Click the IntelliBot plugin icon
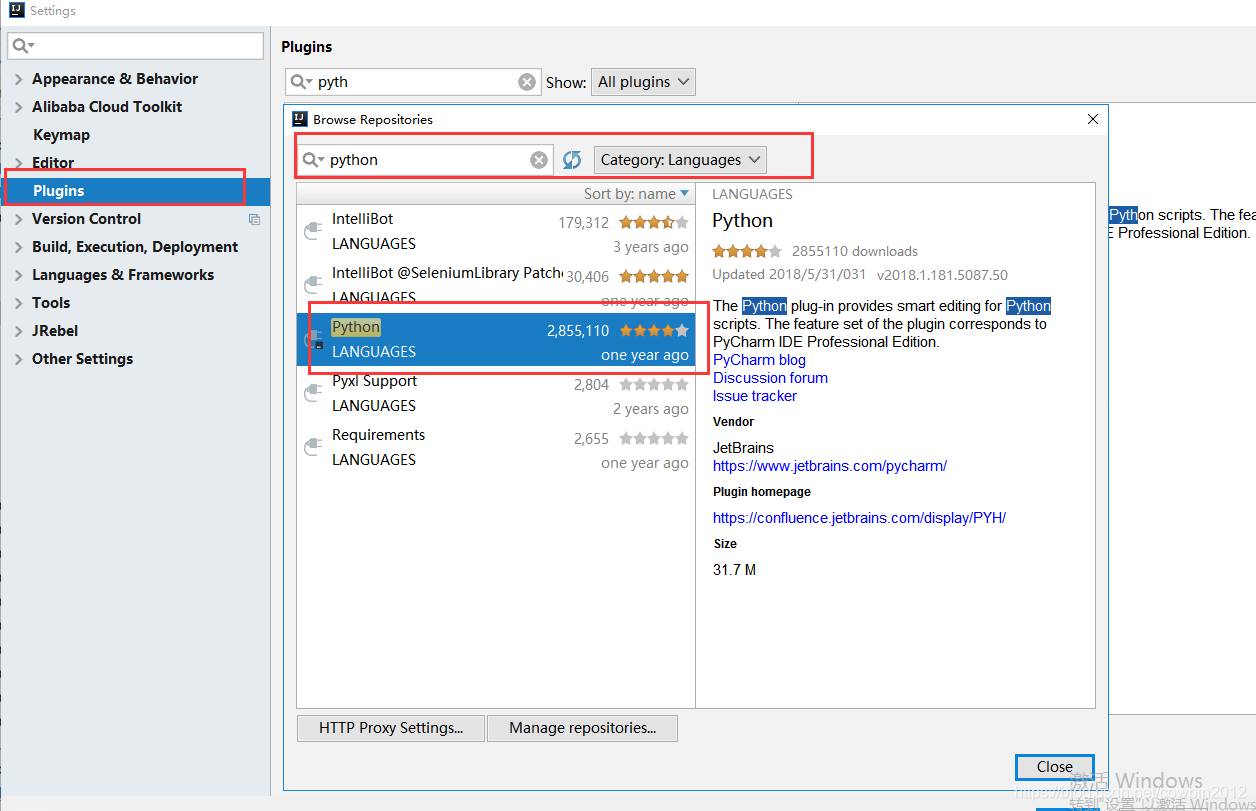The image size is (1256, 811). [314, 232]
